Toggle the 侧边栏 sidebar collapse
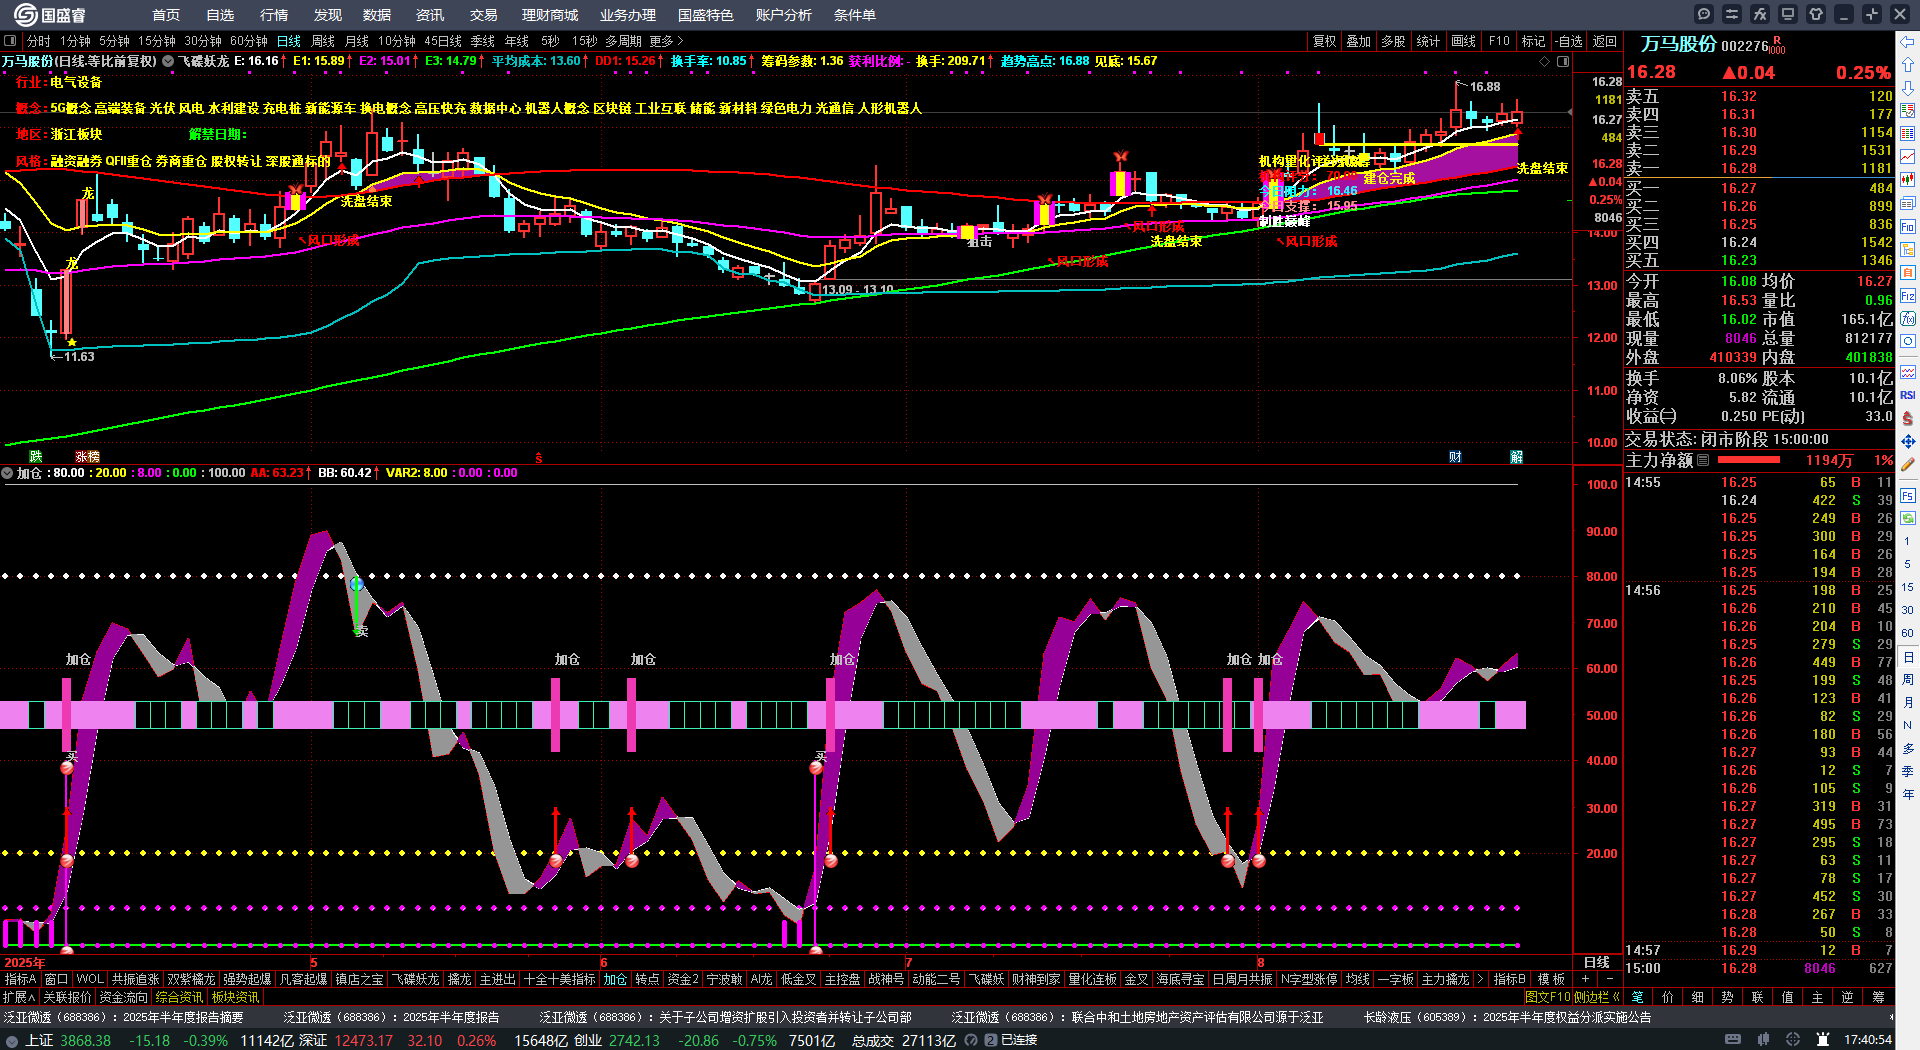Viewport: 1920px width, 1050px height. click(1596, 997)
